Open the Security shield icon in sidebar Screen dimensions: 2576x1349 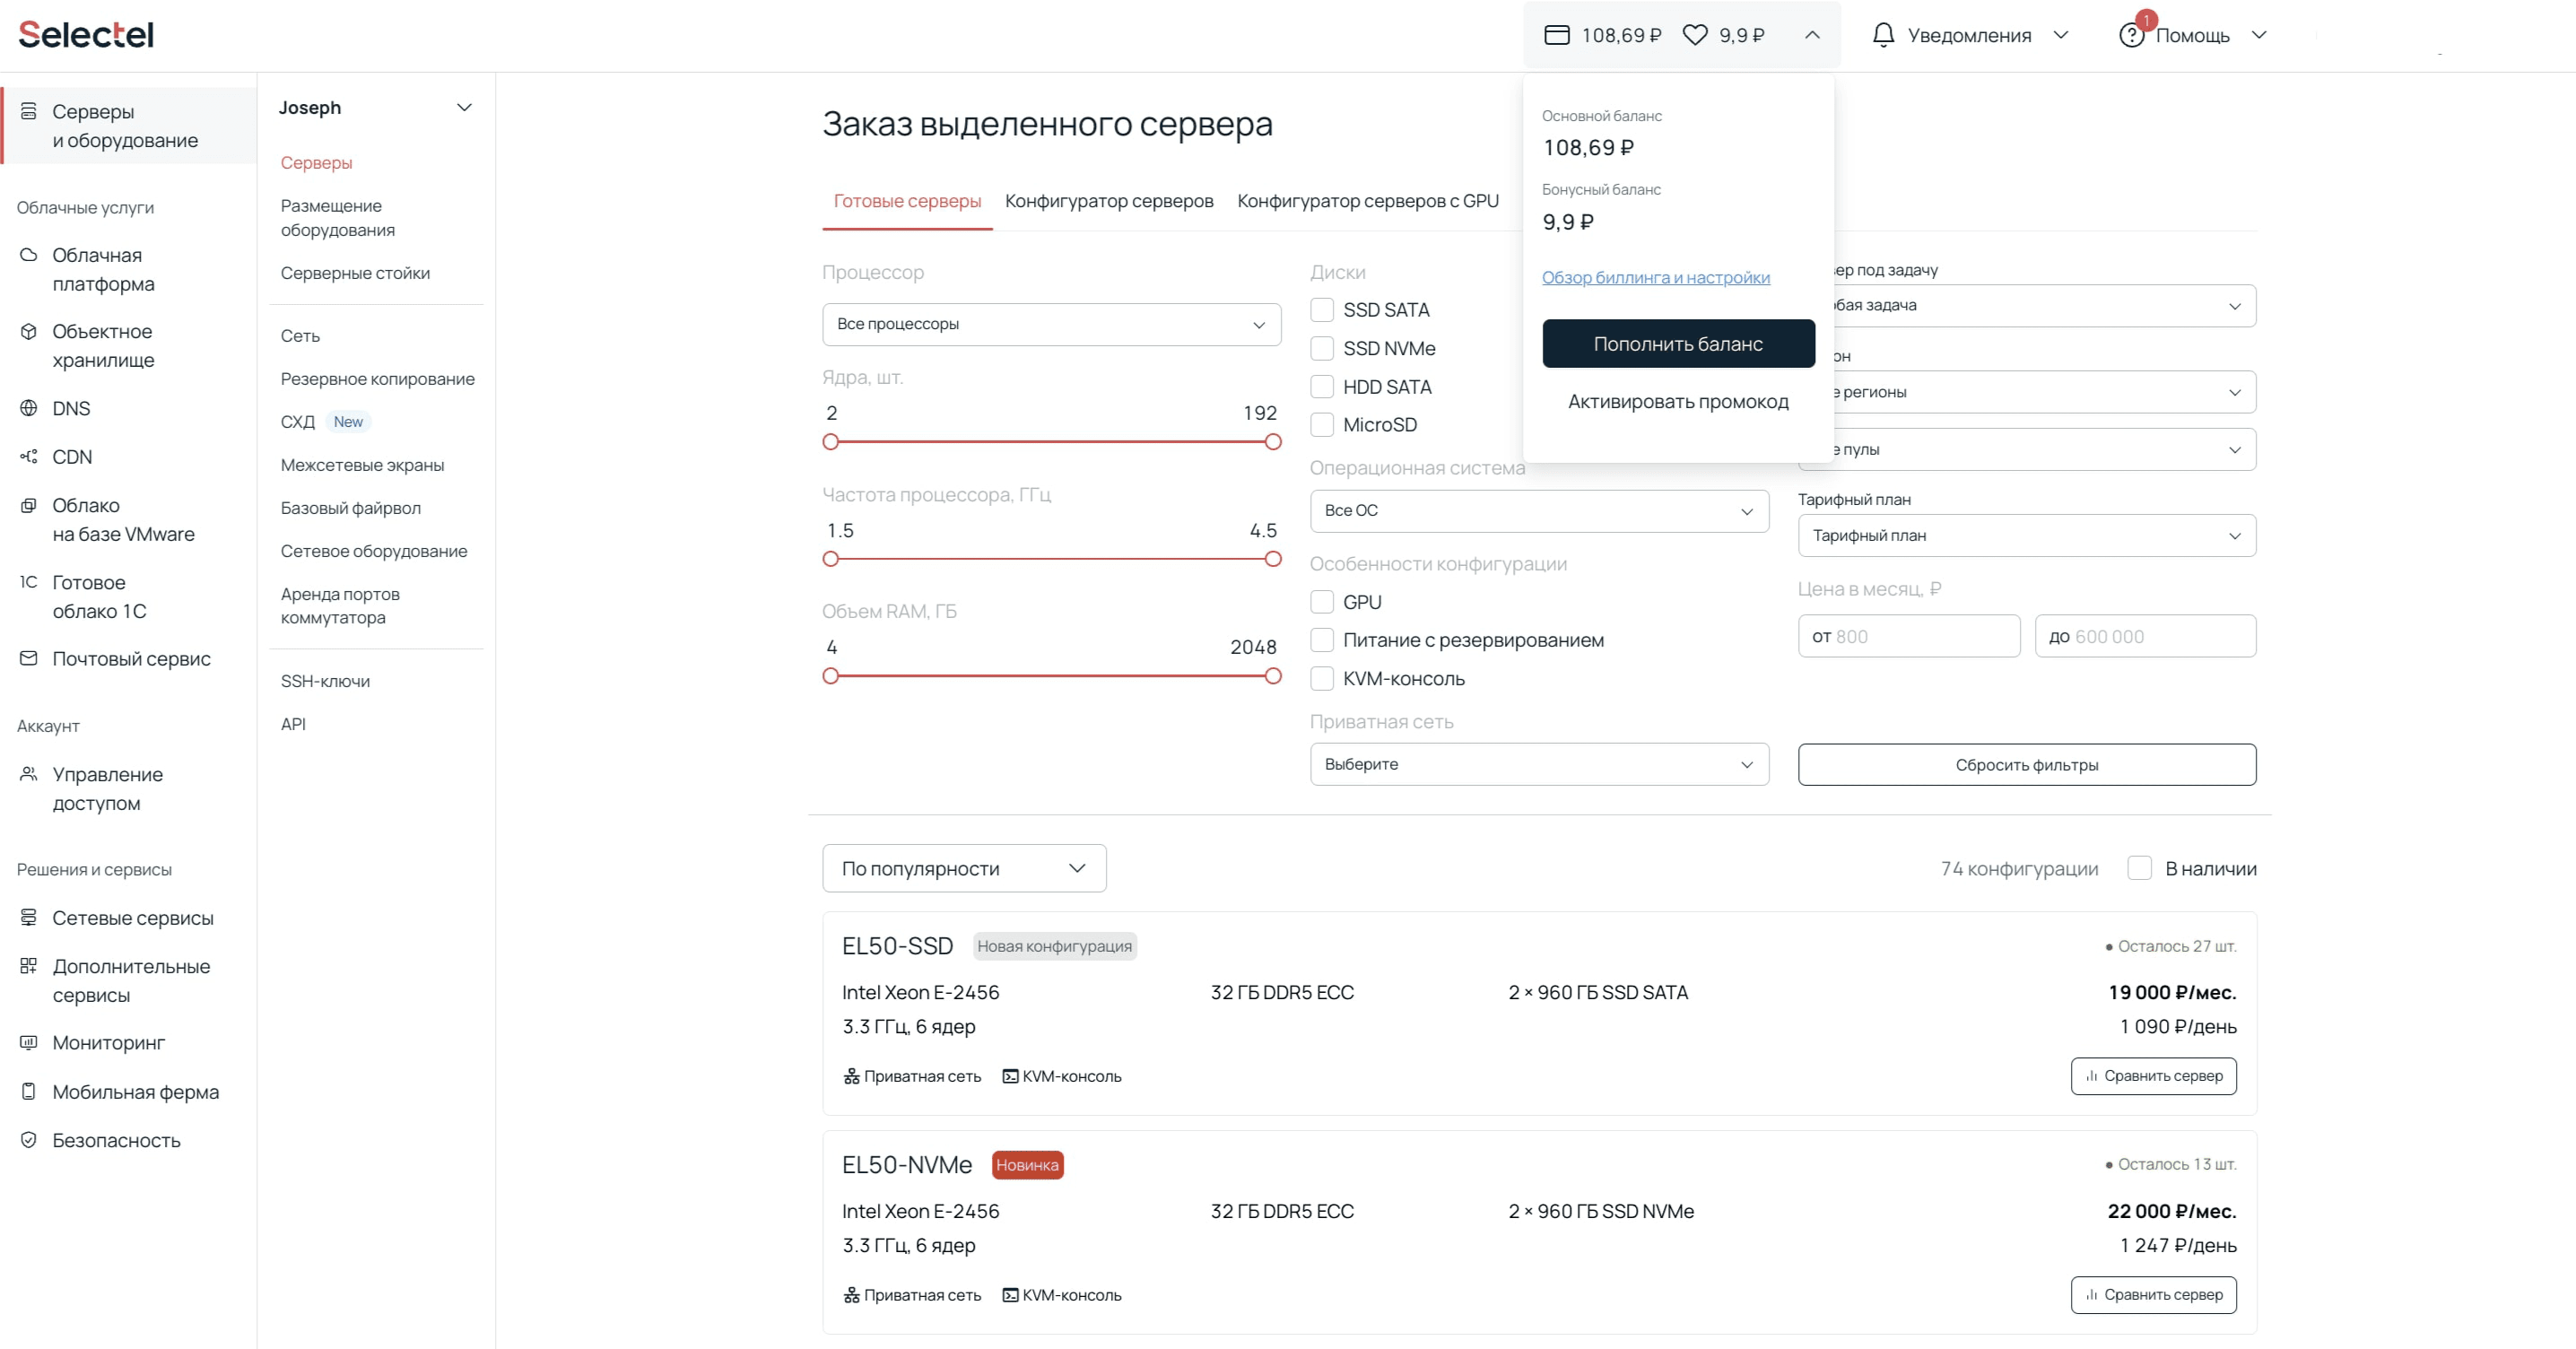tap(29, 1140)
